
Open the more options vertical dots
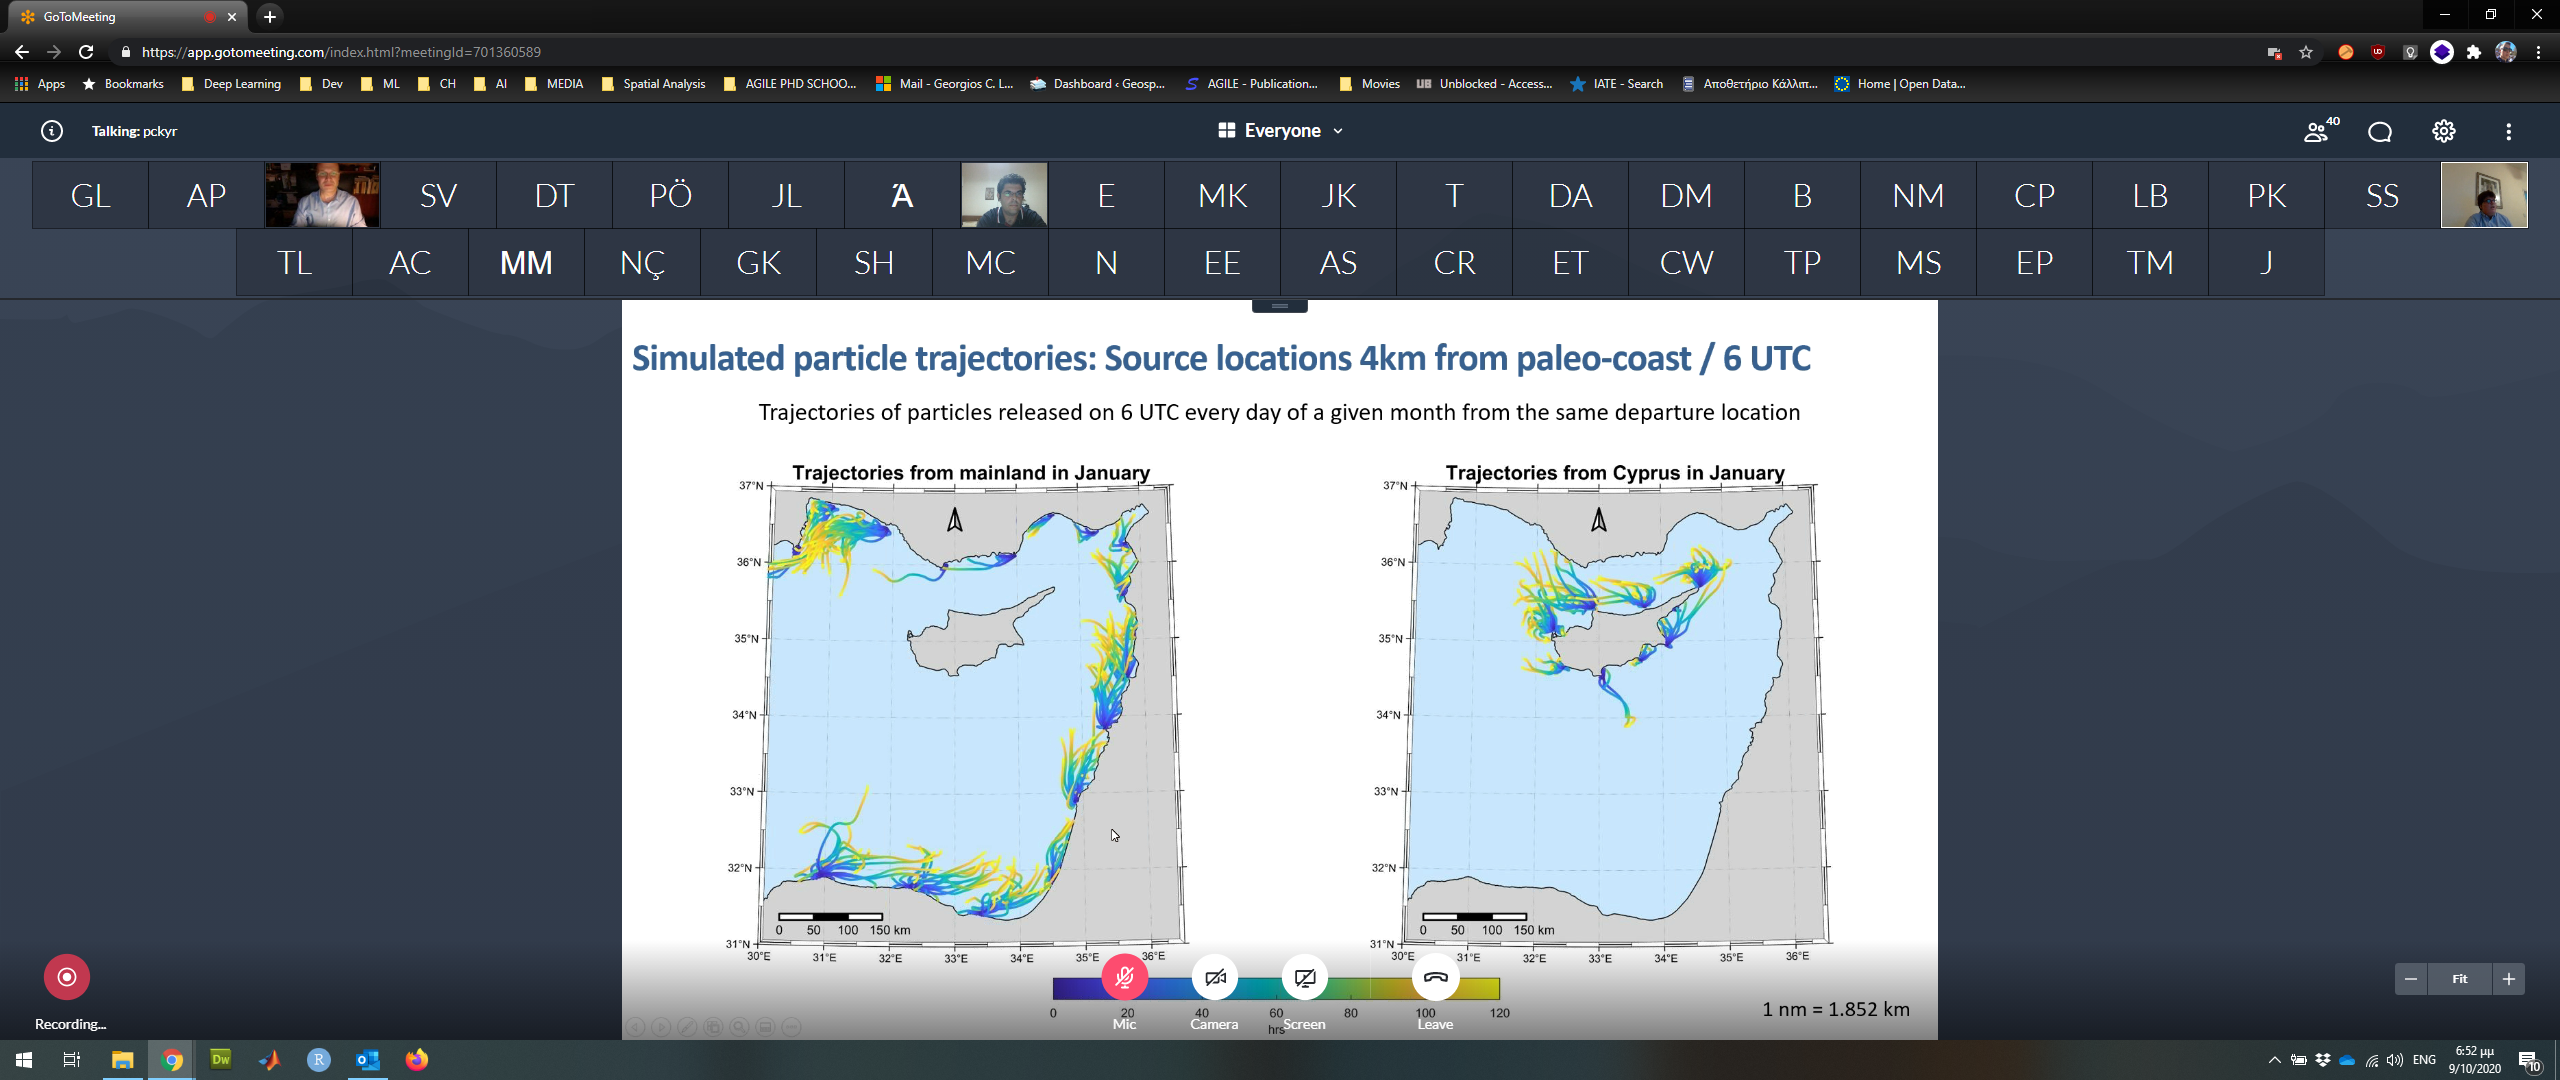click(2508, 131)
